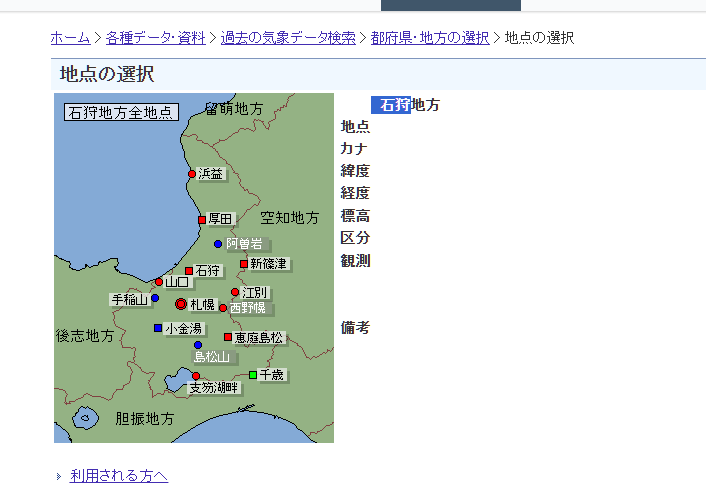Viewport: 706px width, 499px height.
Task: Click the 小金湯 station name label
Action: 183,328
